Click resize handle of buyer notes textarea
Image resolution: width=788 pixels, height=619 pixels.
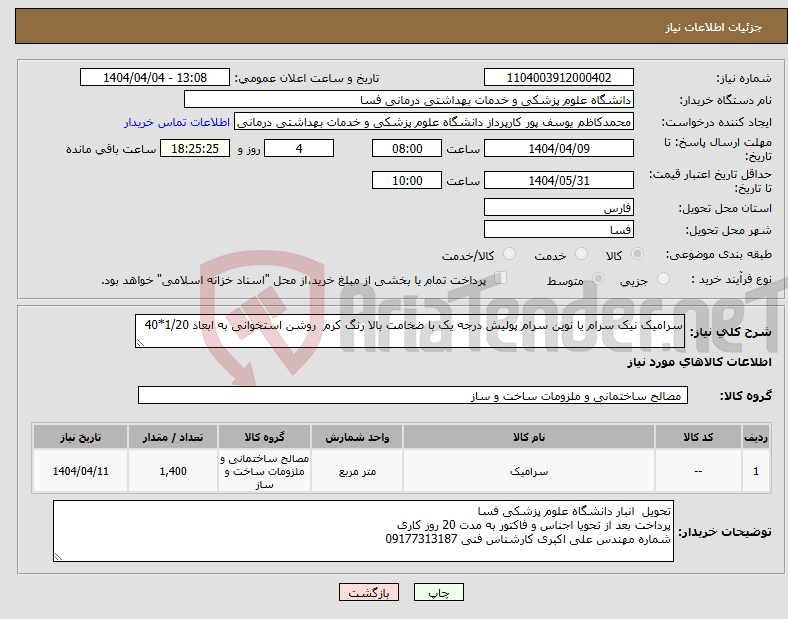click(x=58, y=557)
